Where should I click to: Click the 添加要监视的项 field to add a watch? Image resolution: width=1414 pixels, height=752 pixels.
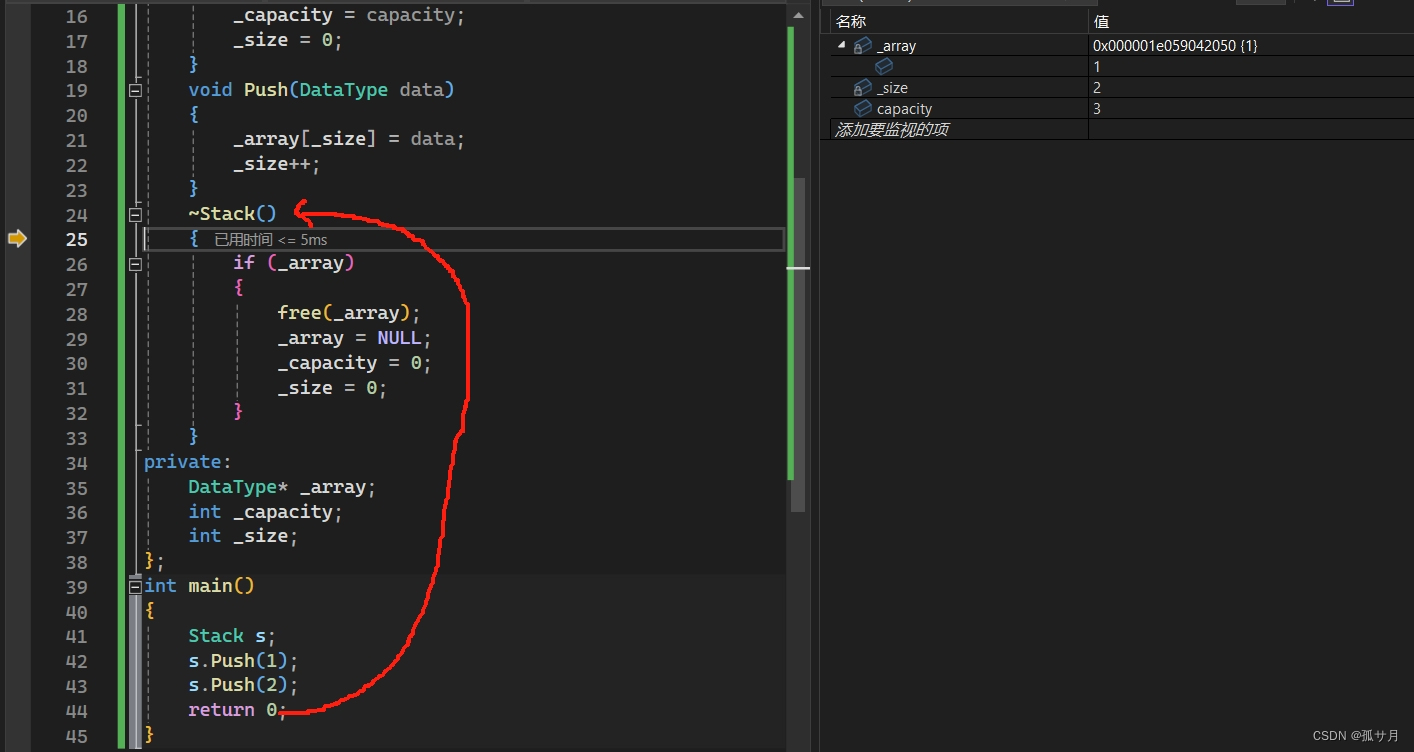click(959, 129)
